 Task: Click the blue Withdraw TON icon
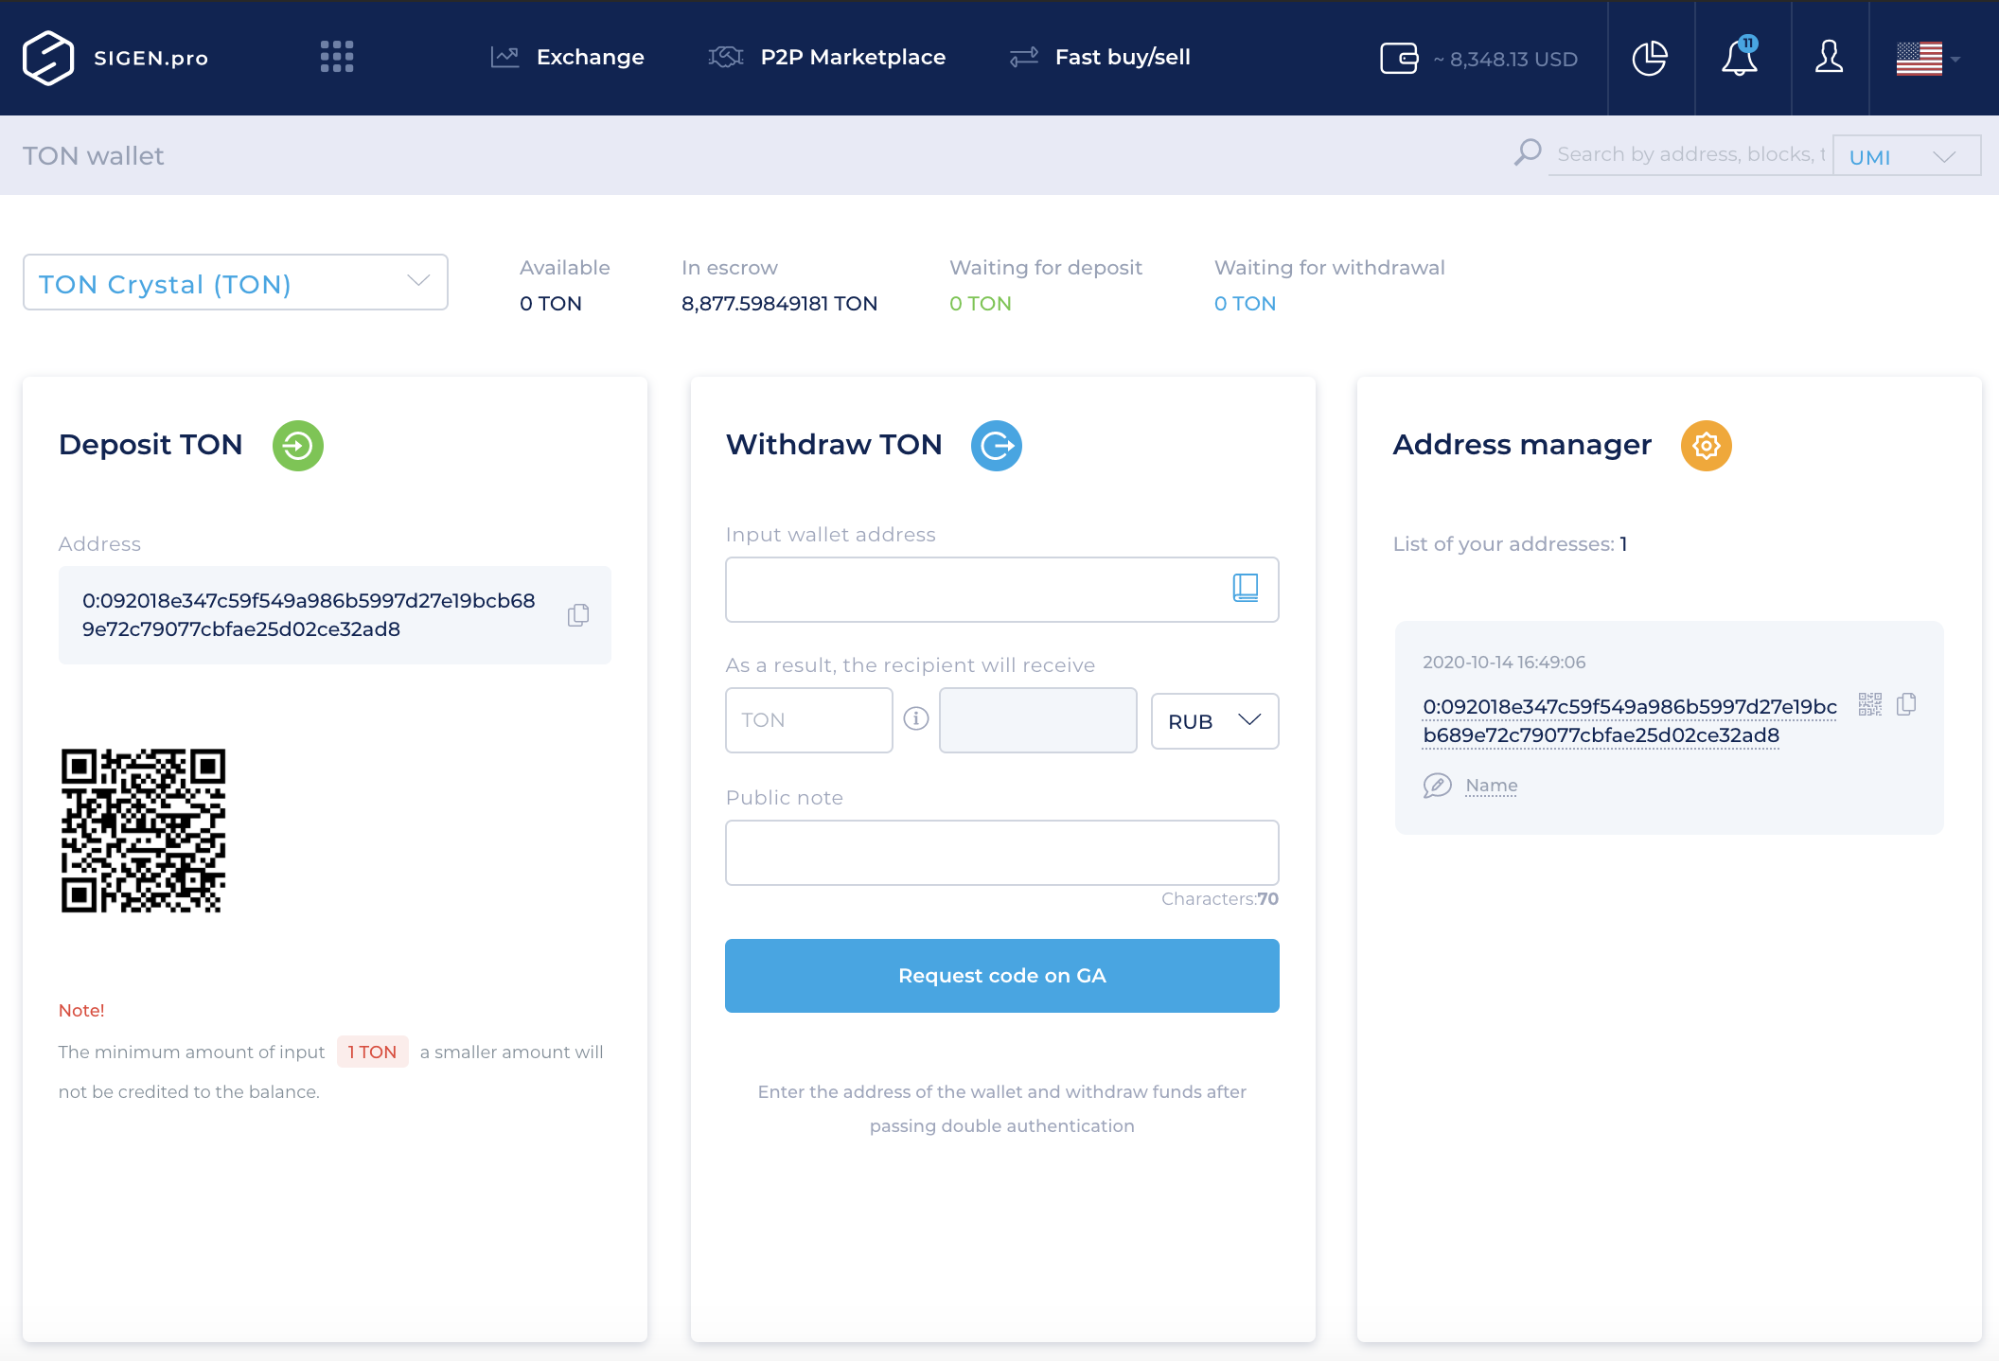pos(996,446)
